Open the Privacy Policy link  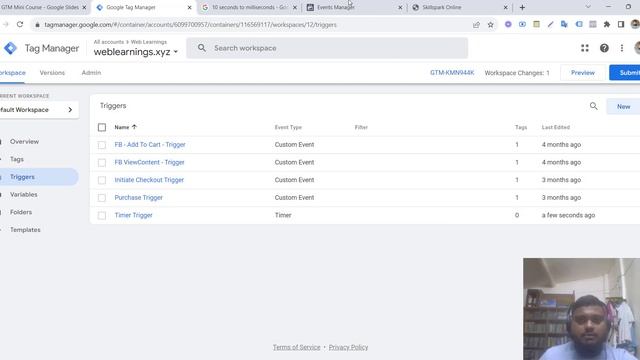click(348, 347)
